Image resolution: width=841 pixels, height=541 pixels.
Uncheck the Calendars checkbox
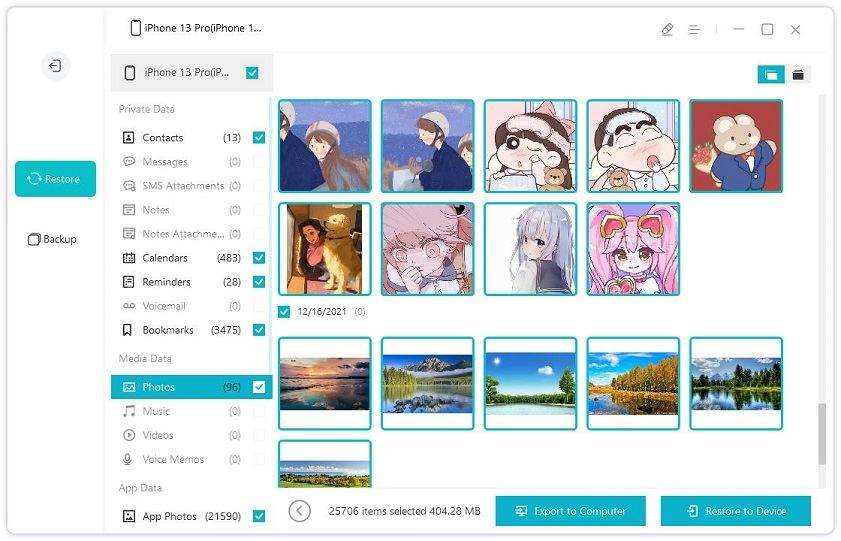point(259,258)
